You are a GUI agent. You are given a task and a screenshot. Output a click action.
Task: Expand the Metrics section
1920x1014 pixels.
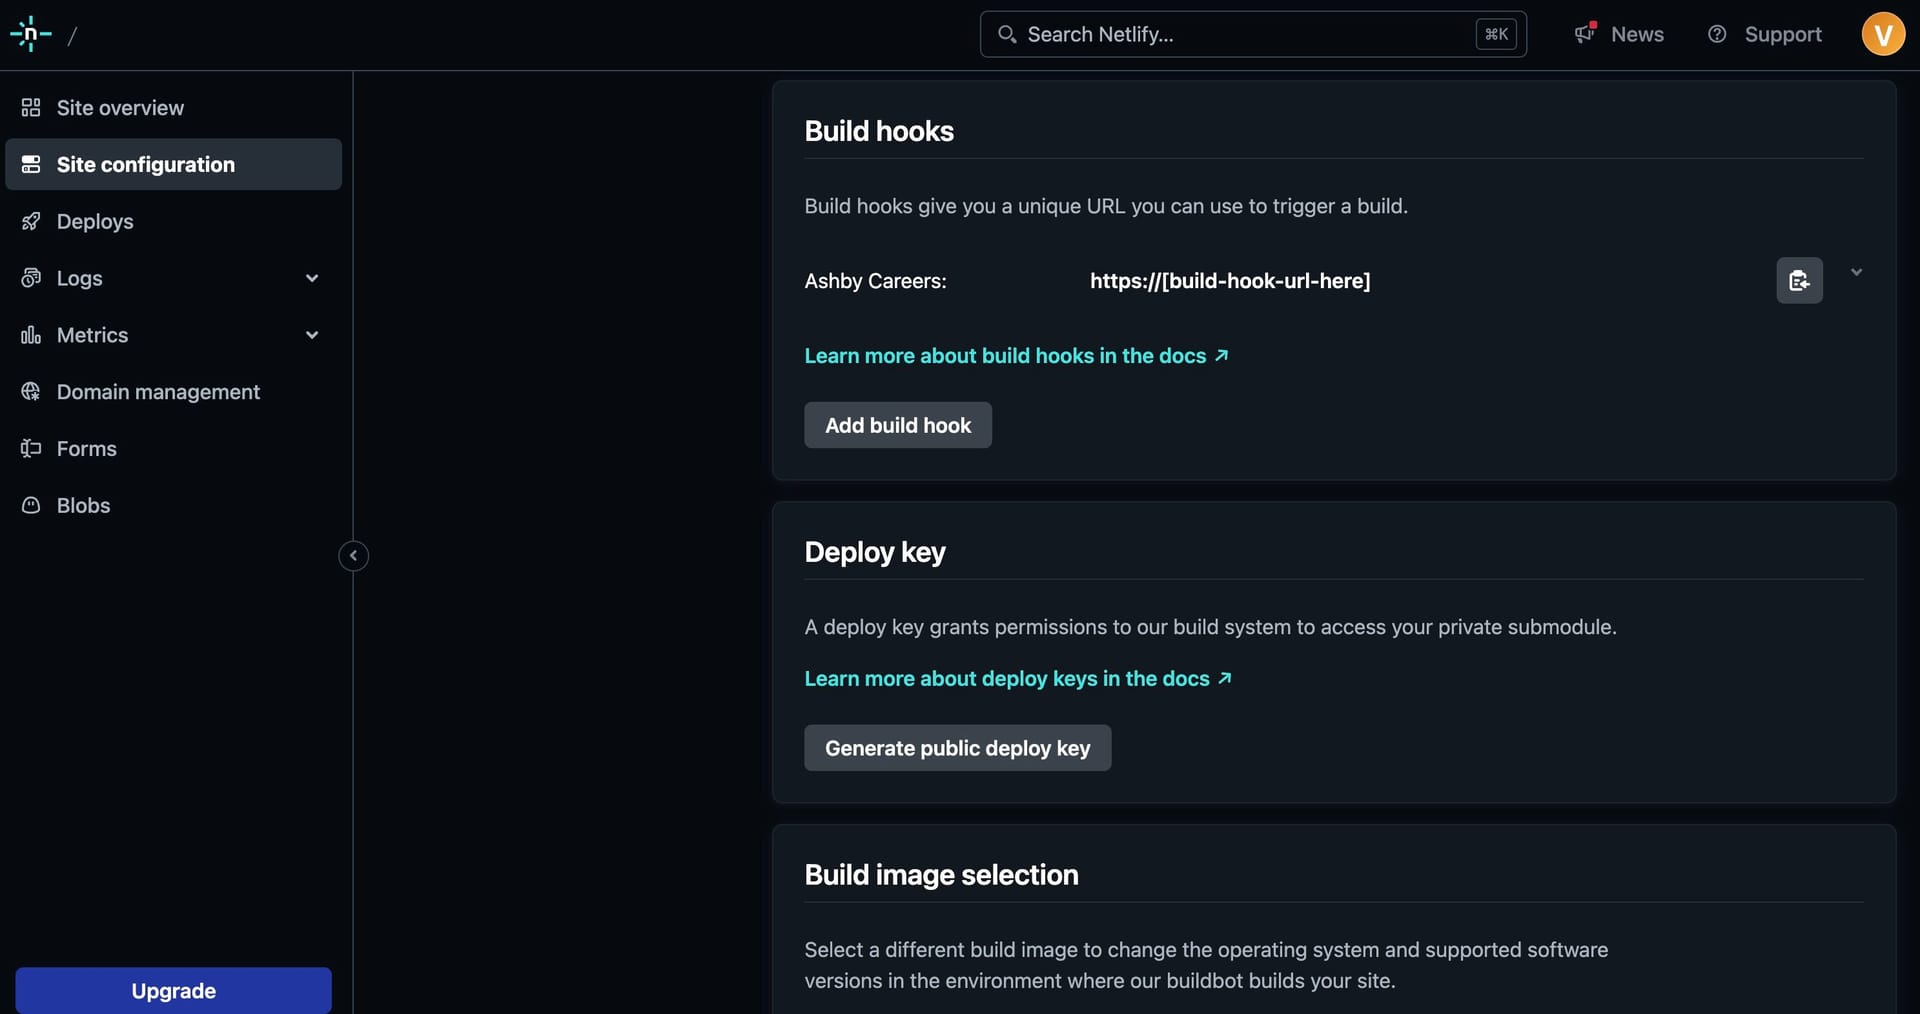pos(312,335)
